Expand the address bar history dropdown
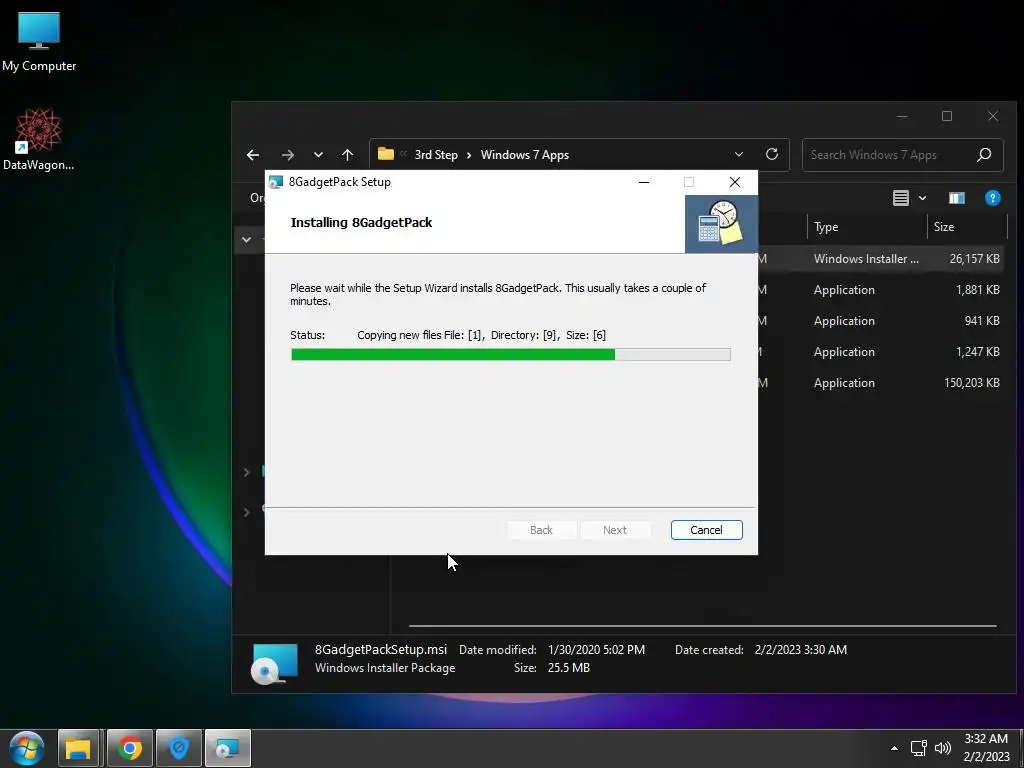 point(739,155)
